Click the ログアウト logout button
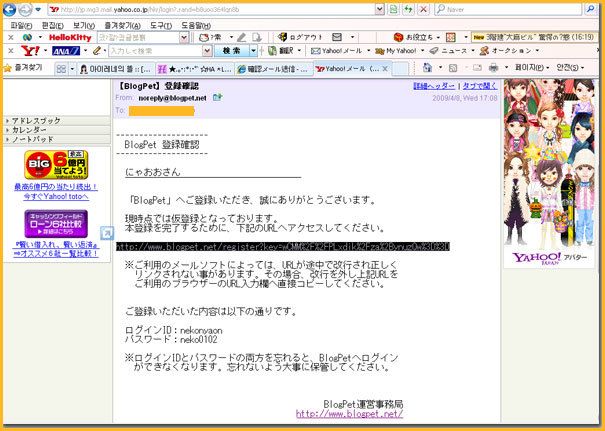This screenshot has height=431, width=605. coord(300,37)
